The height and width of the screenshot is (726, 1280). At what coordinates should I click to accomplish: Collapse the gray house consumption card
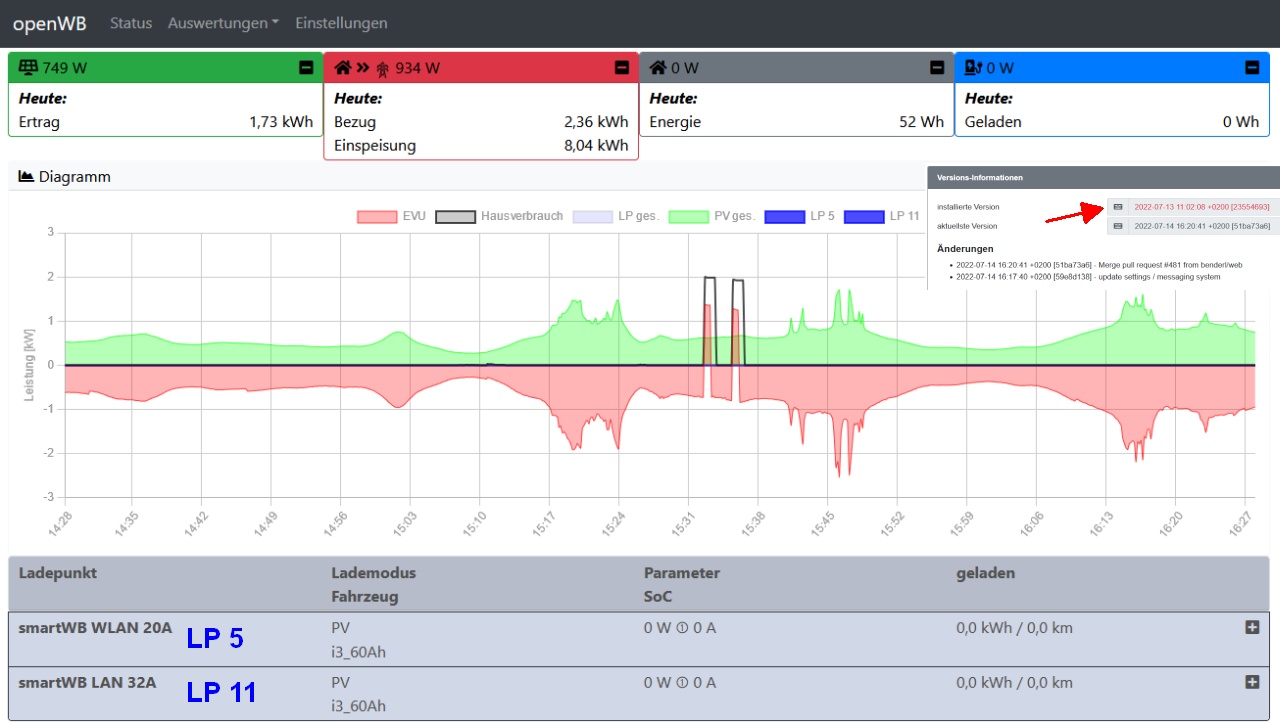pos(936,68)
